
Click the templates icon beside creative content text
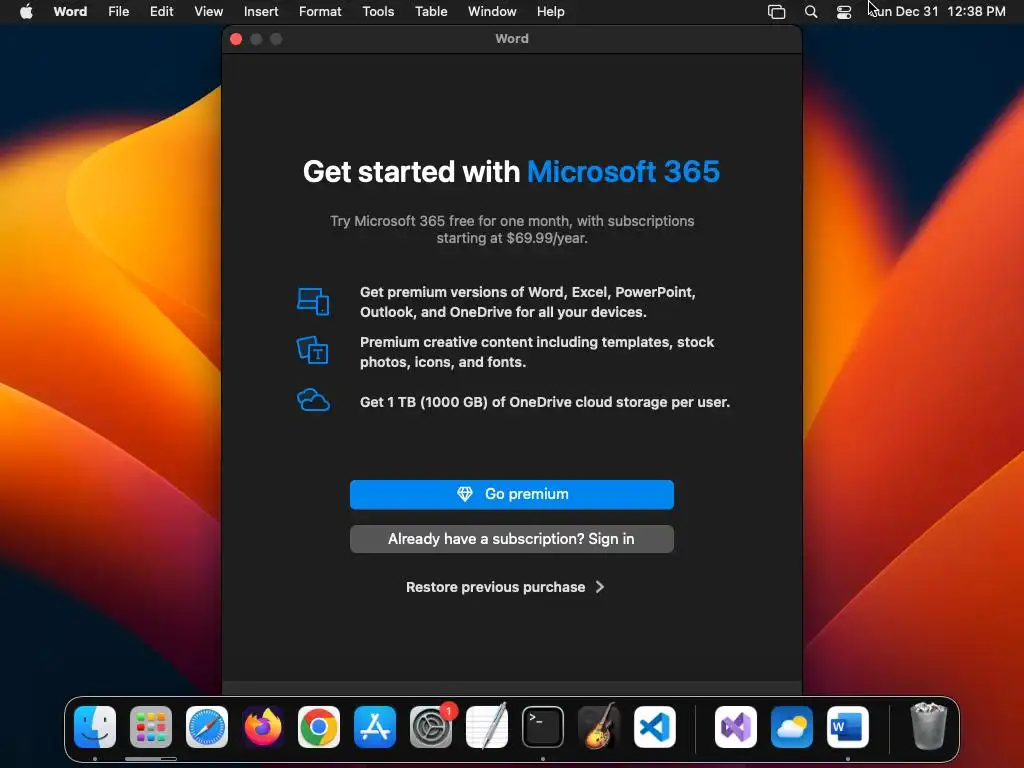pos(313,351)
